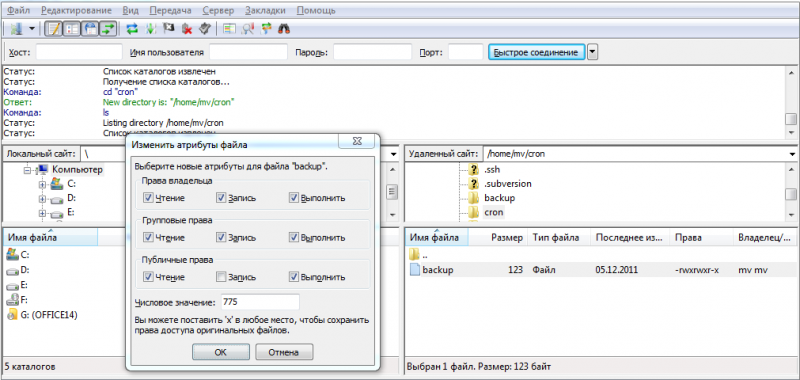Uncheck owner Выполнить checkbox
The image size is (800, 380).
293,198
